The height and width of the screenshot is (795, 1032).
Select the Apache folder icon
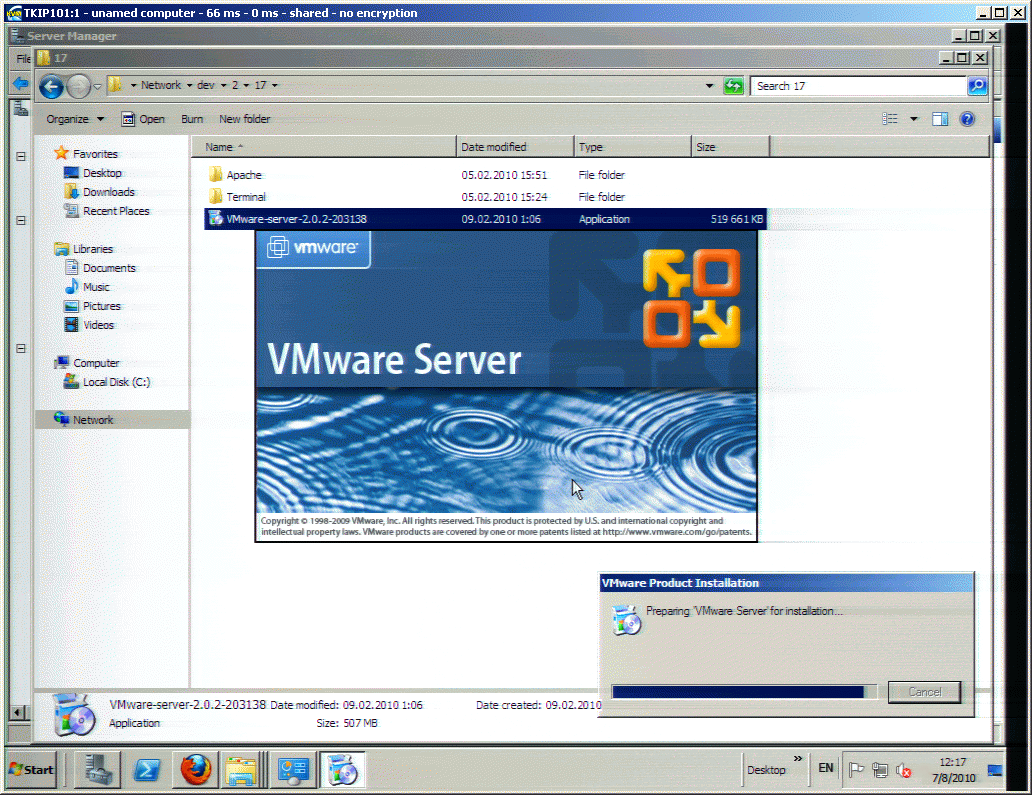[216, 174]
